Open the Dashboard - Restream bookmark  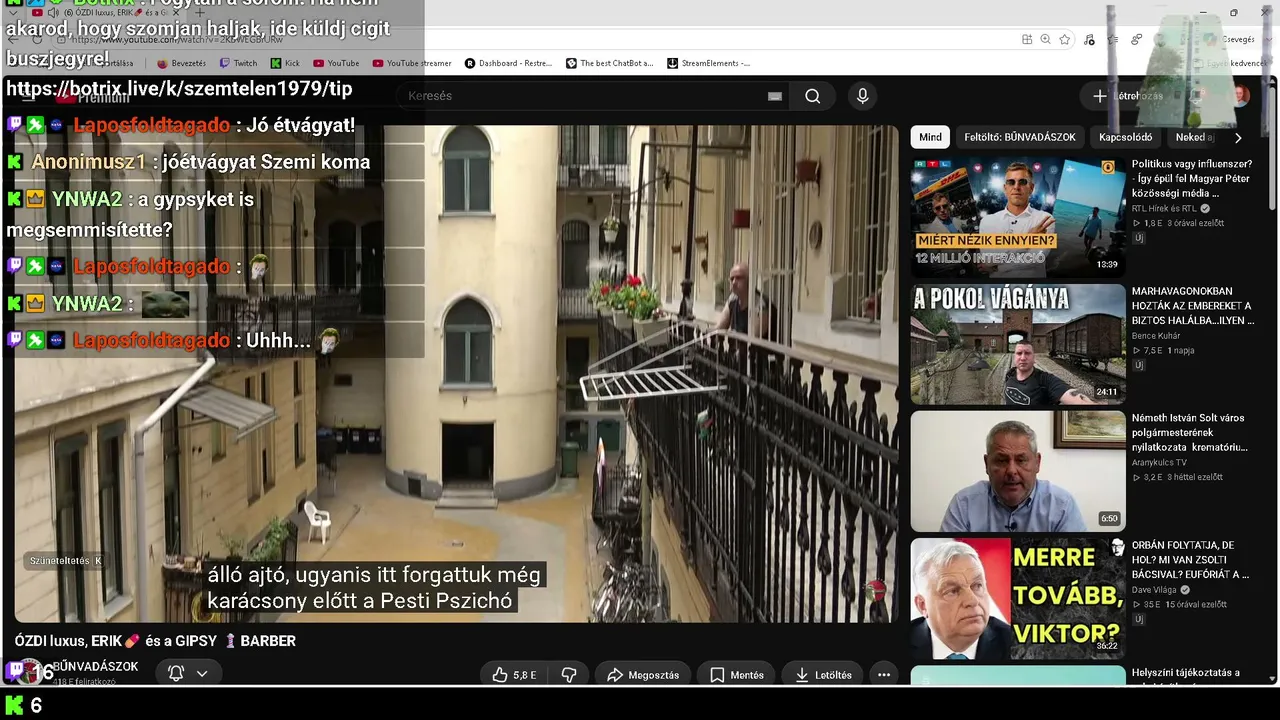[508, 63]
